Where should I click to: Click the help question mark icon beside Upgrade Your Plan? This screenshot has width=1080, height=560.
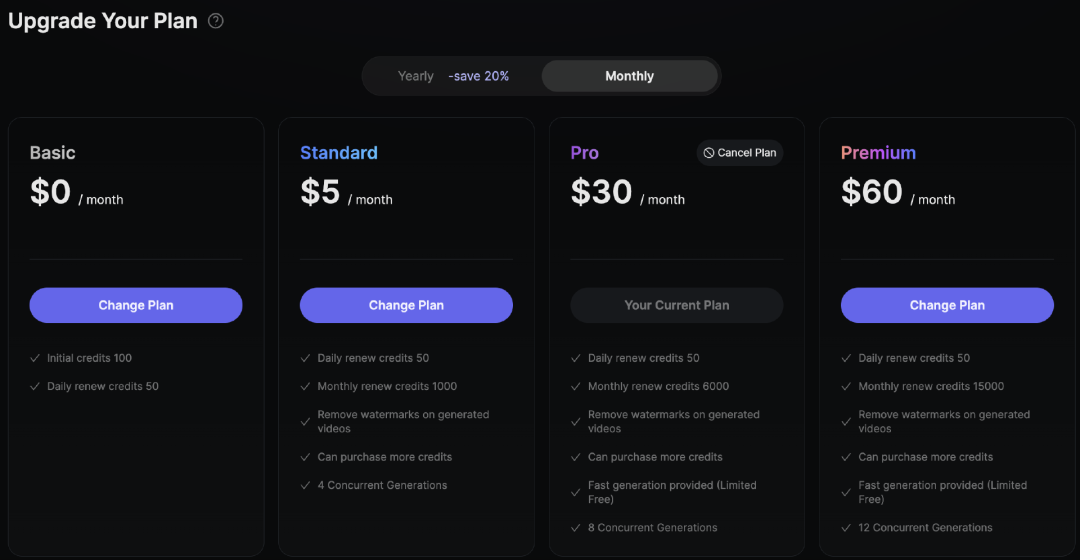216,21
